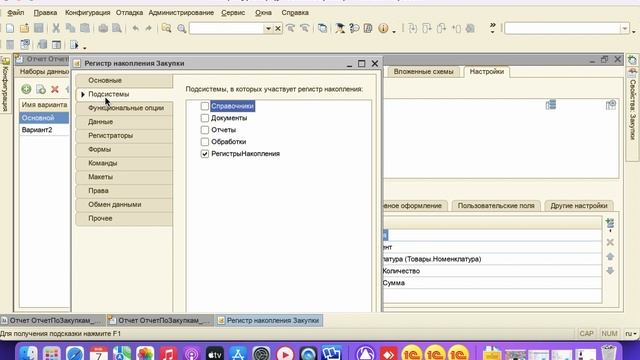
Task: Click the Redo arrow icon
Action: click(x=149, y=28)
